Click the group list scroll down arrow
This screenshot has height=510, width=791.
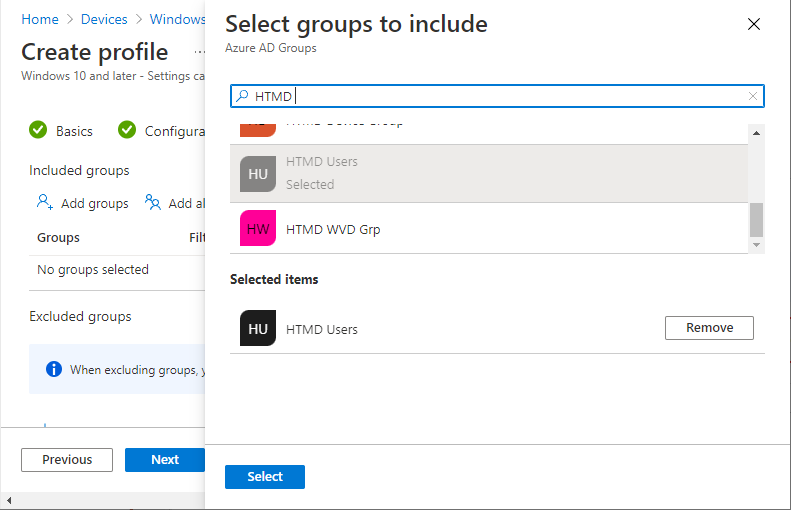tap(756, 245)
